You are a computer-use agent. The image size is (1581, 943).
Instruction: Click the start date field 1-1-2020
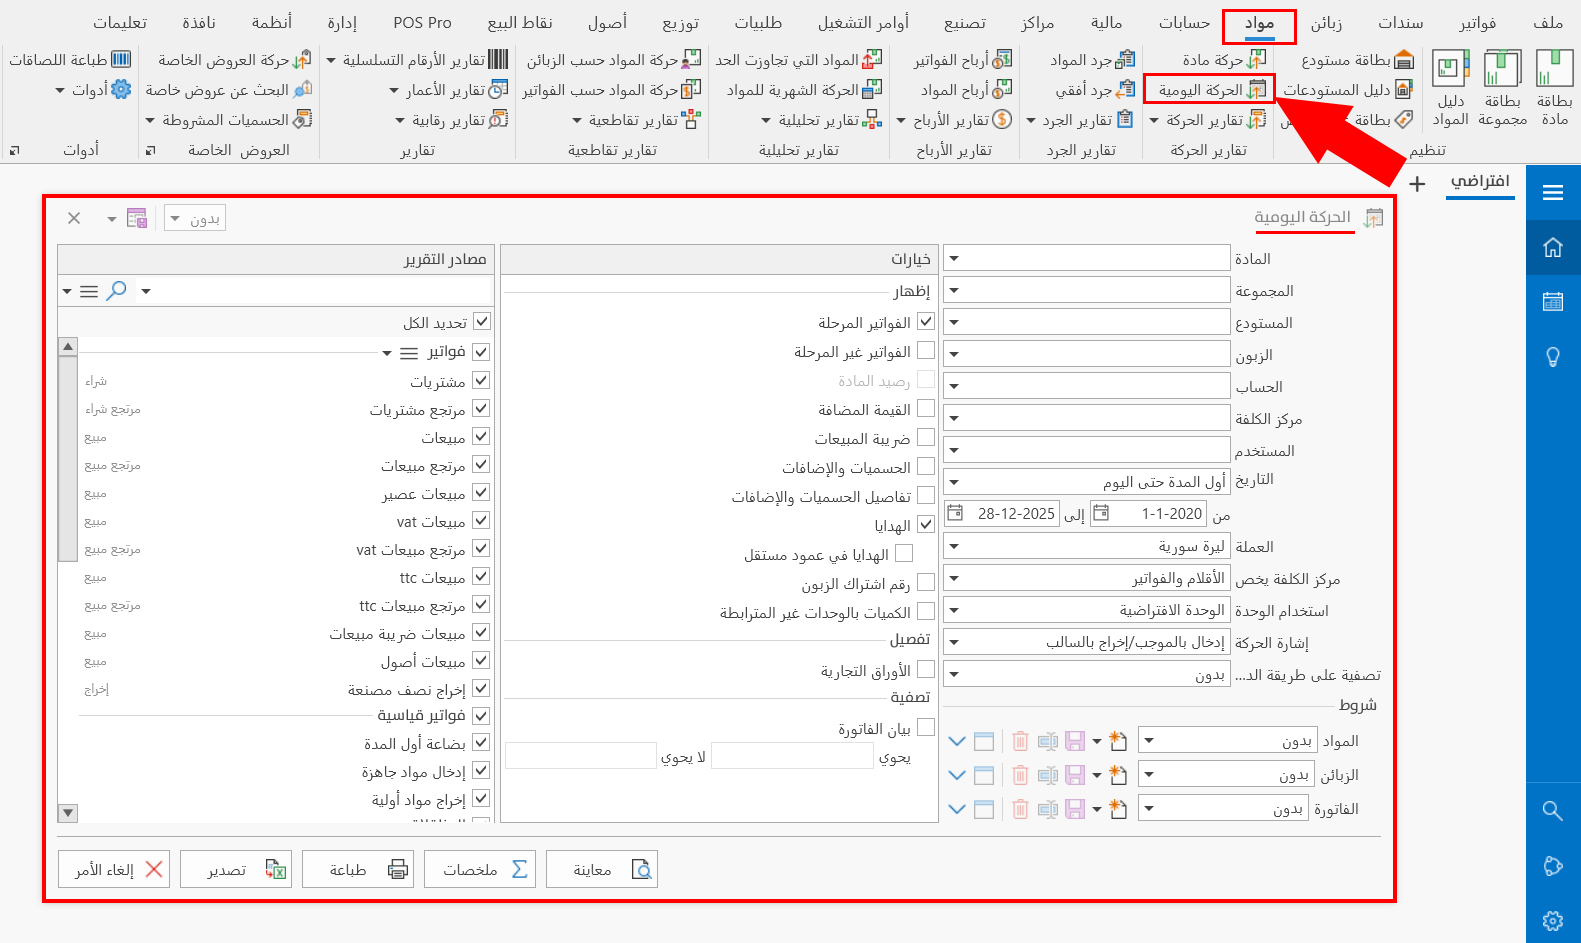[x=1148, y=514]
